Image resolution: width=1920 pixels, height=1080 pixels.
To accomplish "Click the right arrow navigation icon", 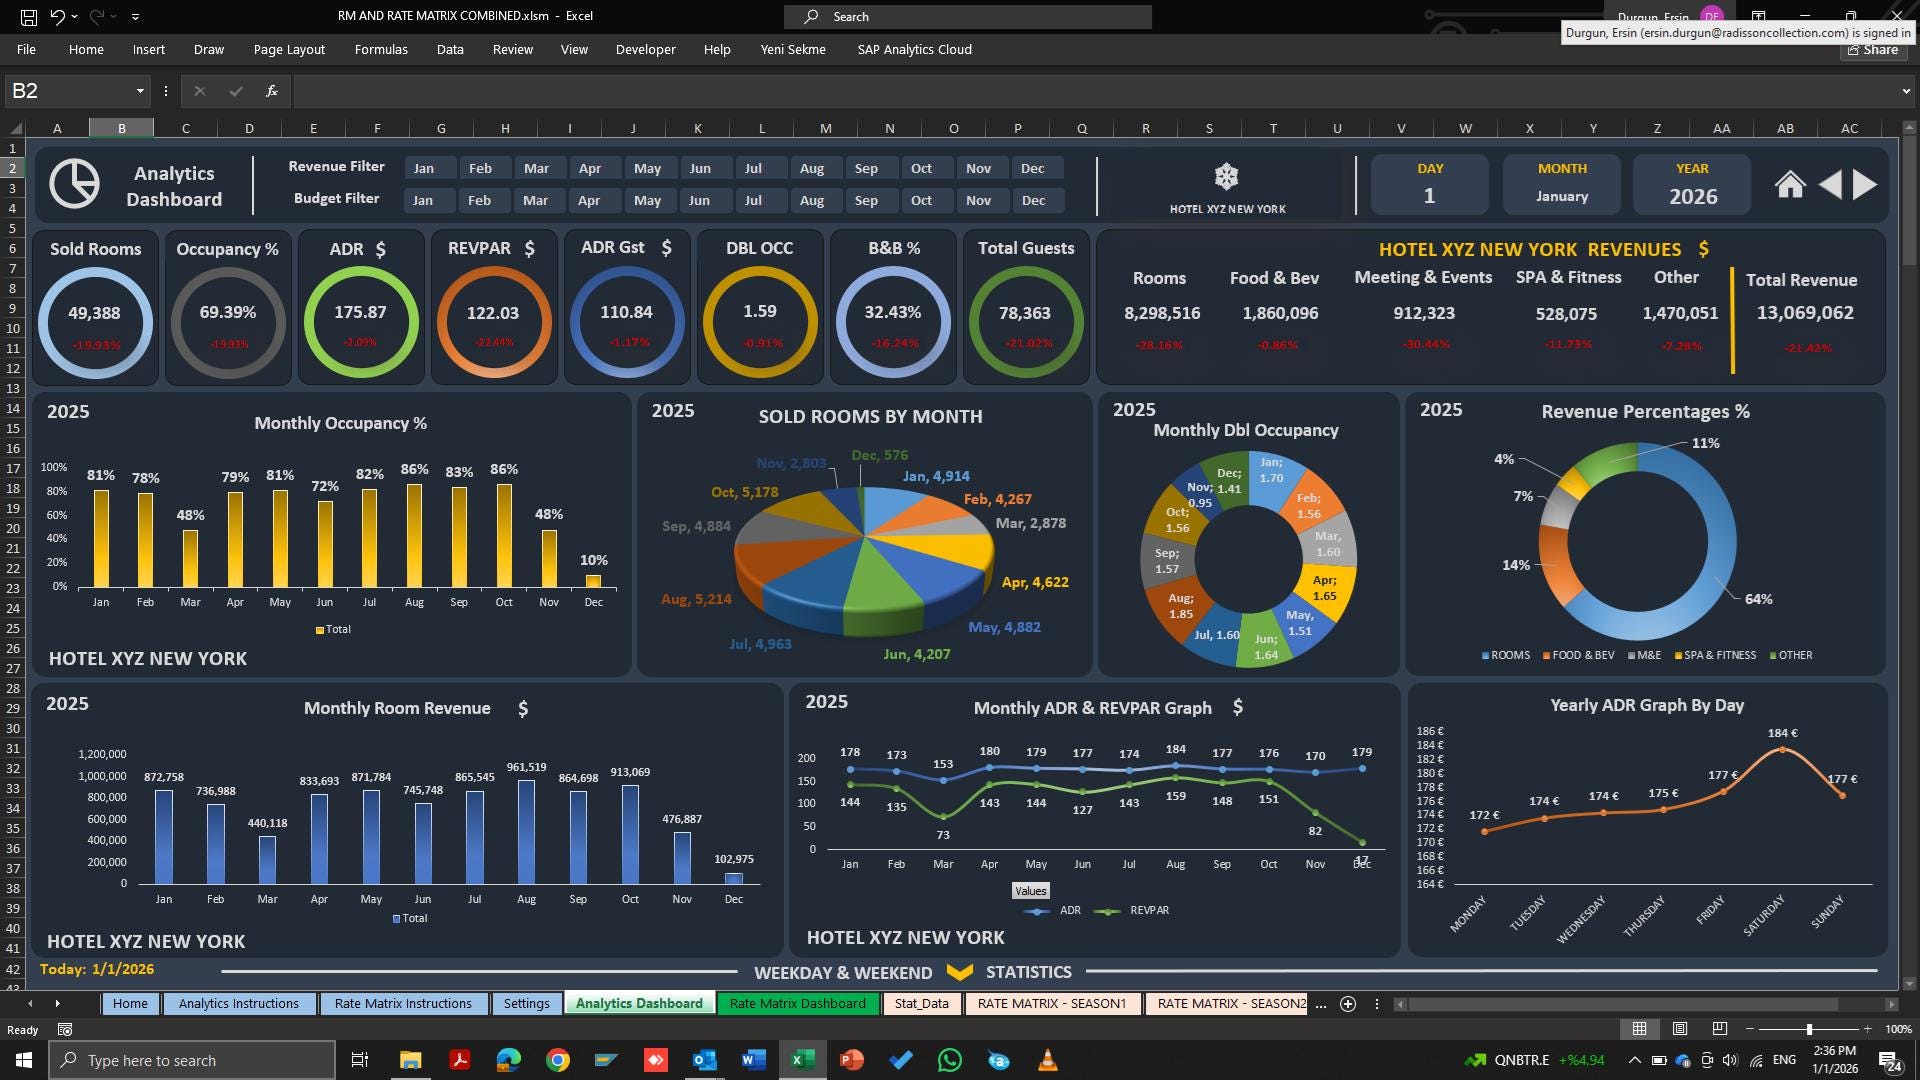I will point(1865,184).
